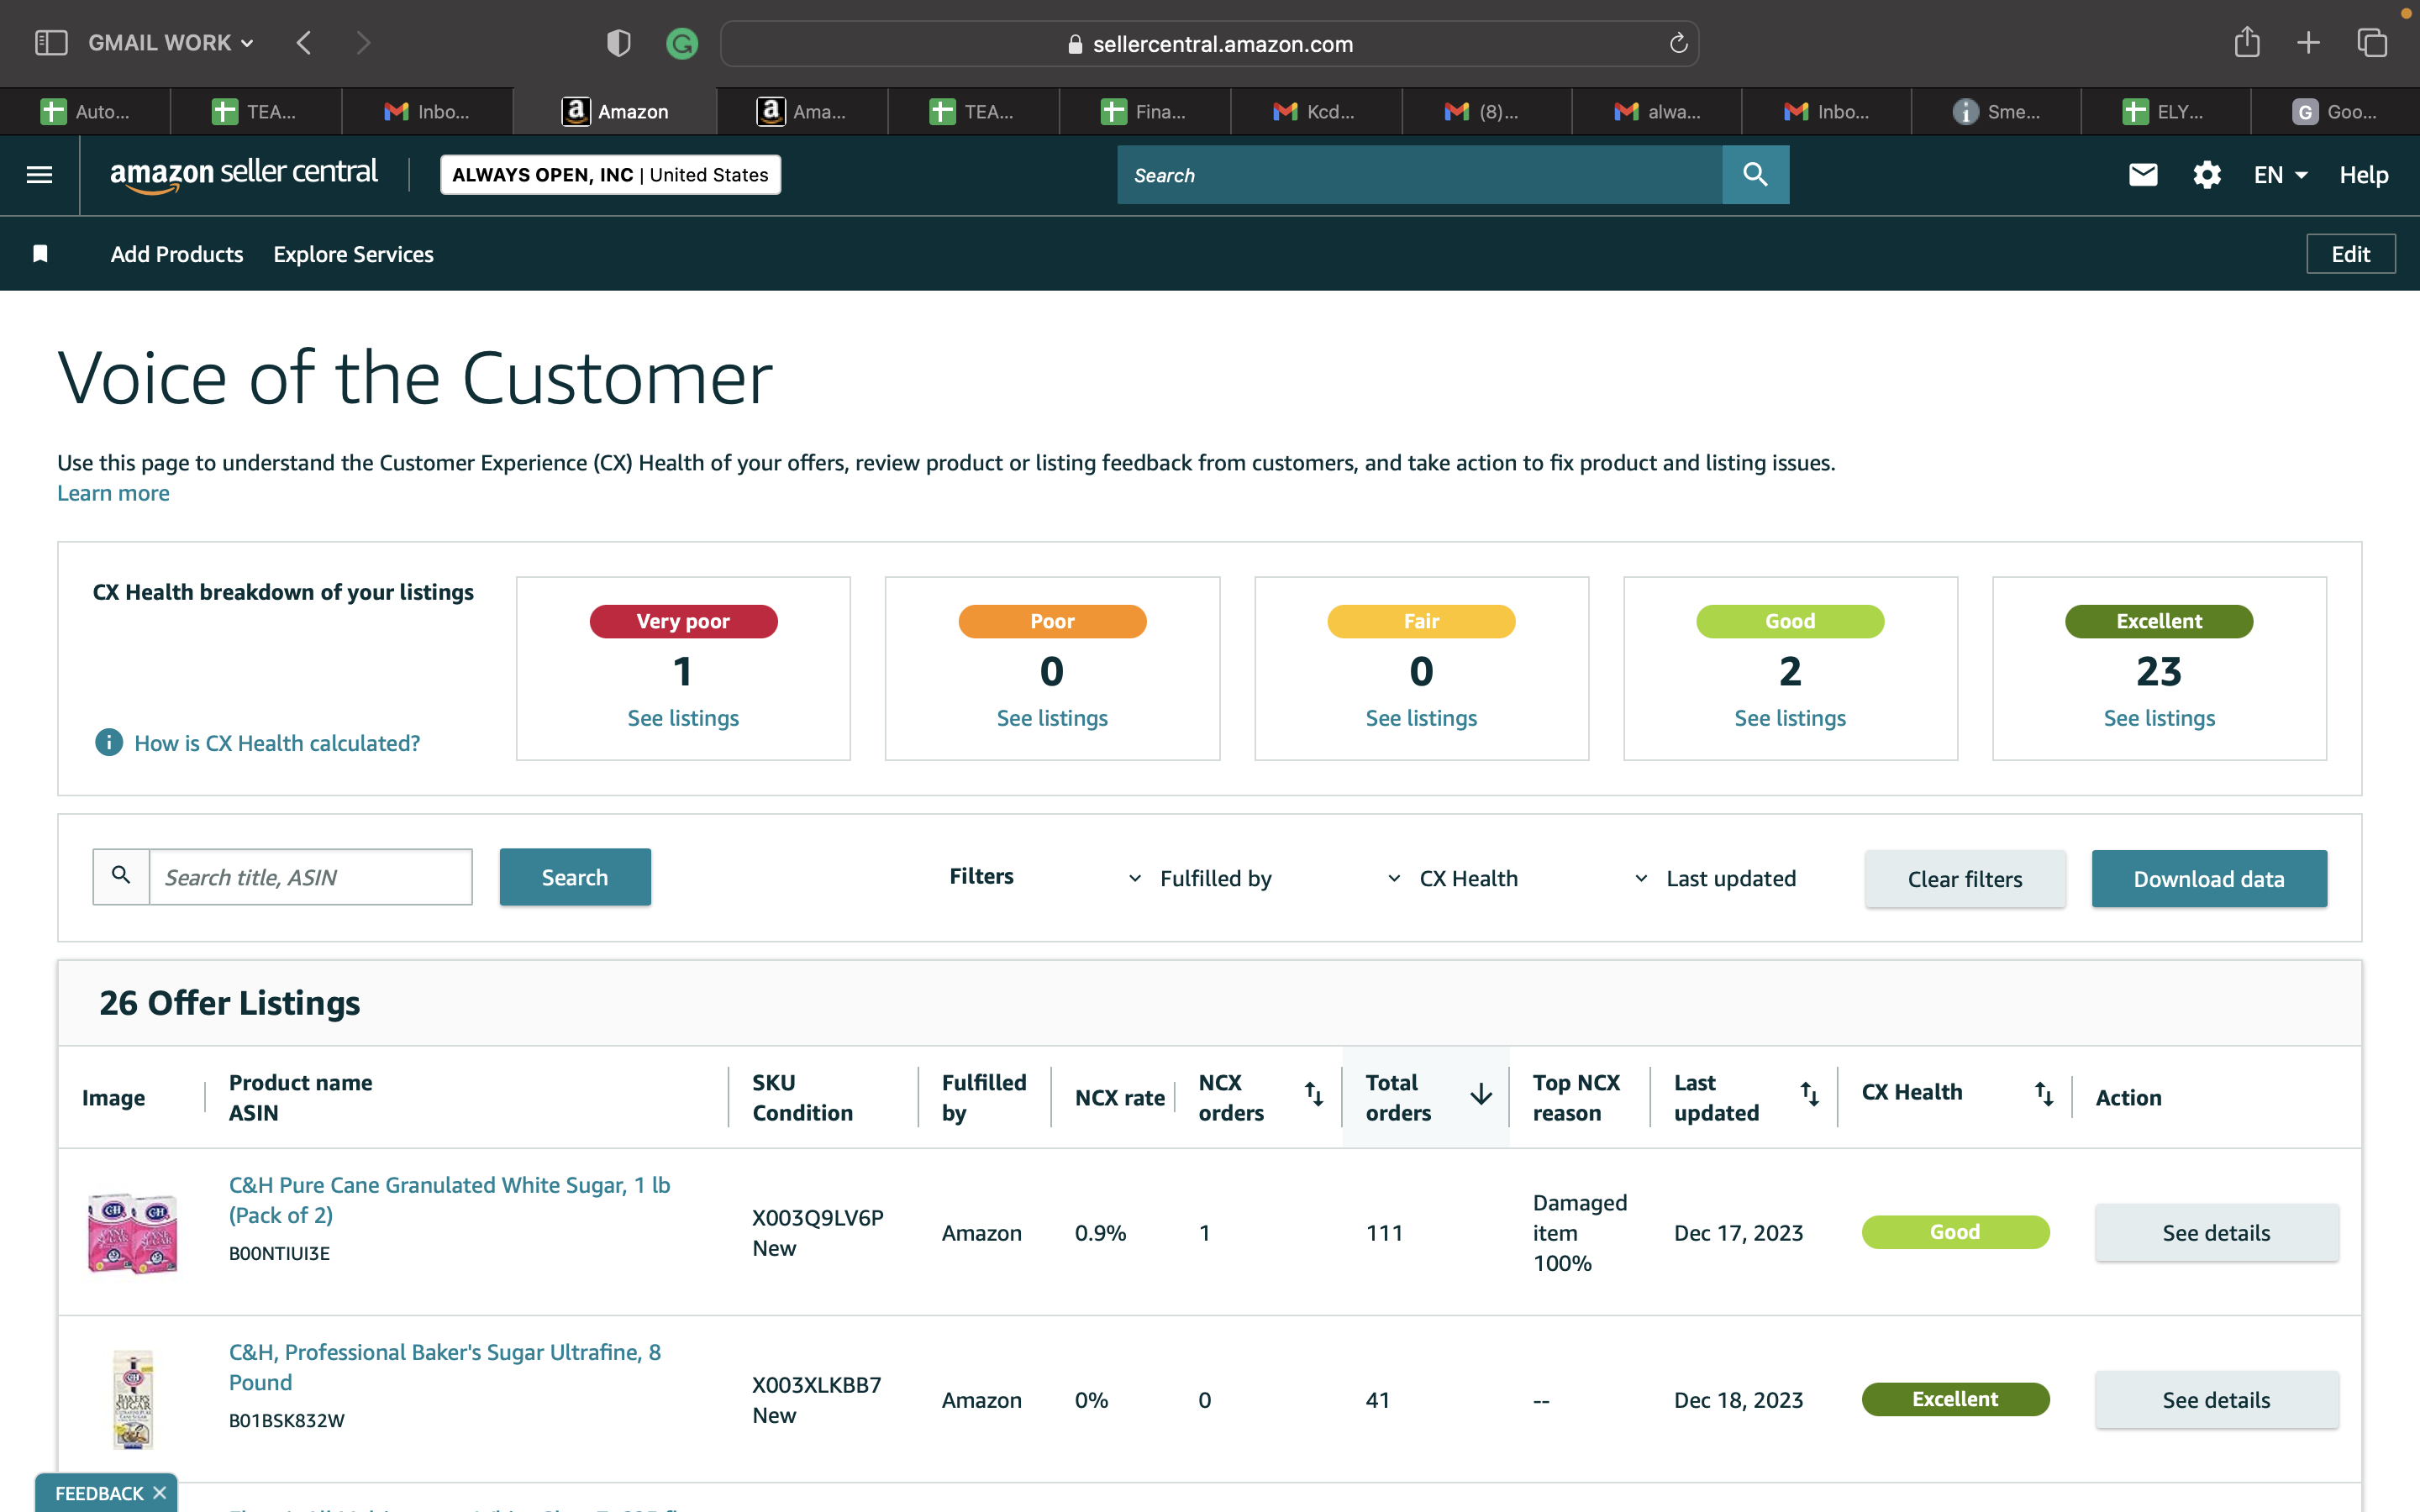Open the EN language dropdown
This screenshot has height=1512, width=2420.
click(x=2280, y=175)
